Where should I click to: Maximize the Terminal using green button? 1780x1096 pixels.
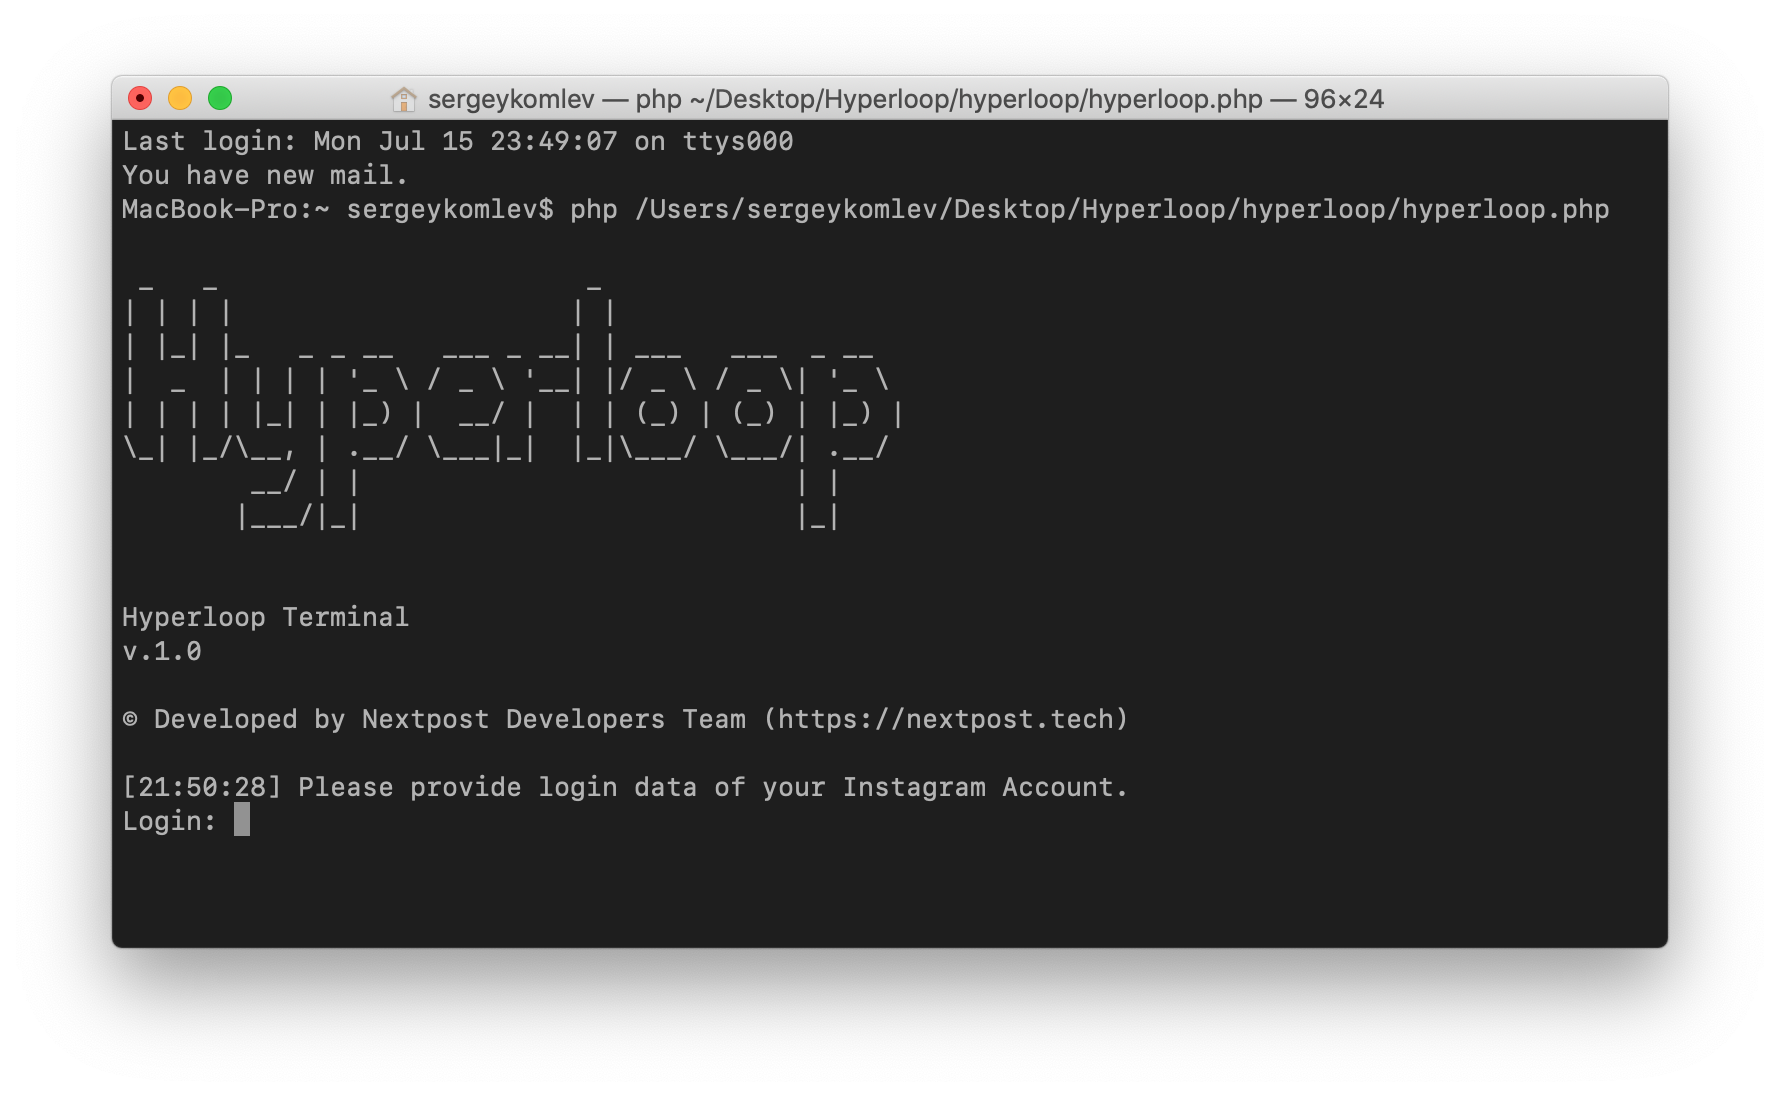[x=220, y=98]
